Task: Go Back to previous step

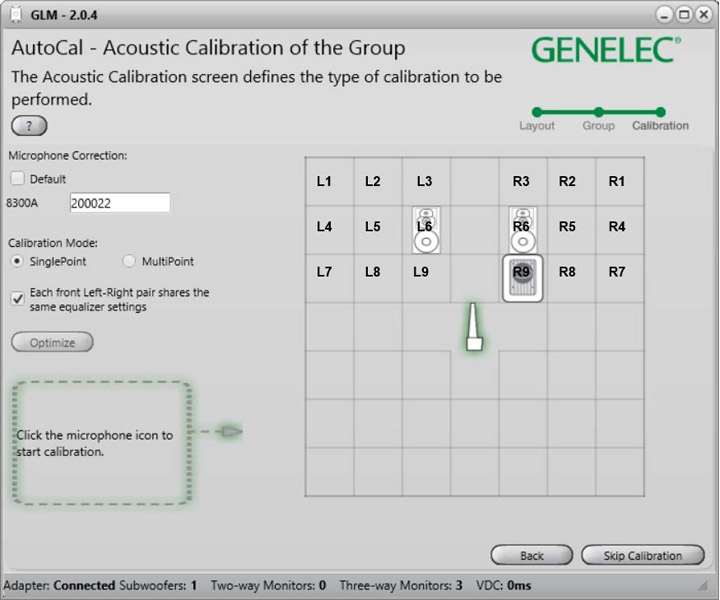Action: click(532, 555)
